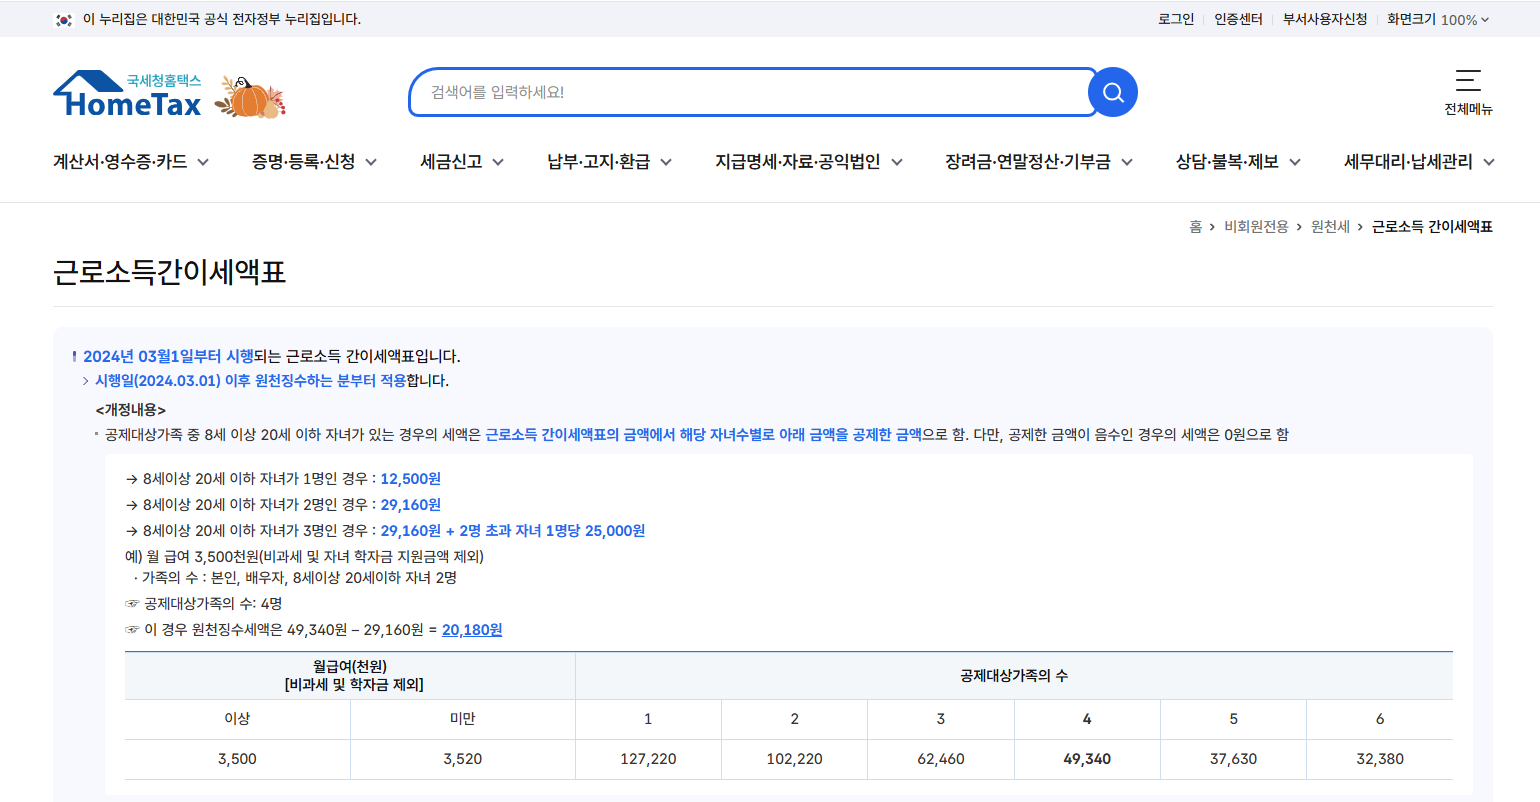Image resolution: width=1540 pixels, height=802 pixels.
Task: Open the 계산서·영수증·카드 menu
Action: tap(120, 161)
